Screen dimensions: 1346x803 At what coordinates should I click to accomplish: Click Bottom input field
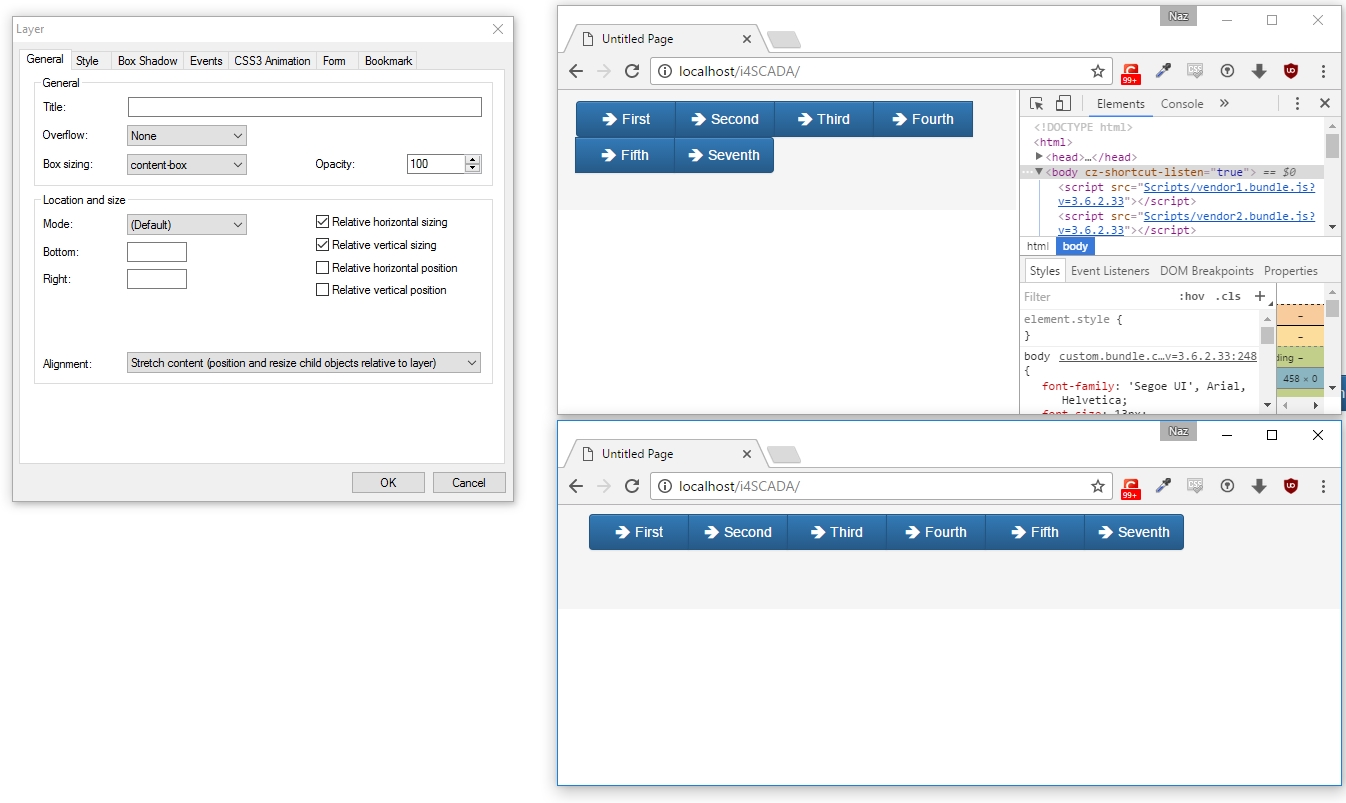(x=157, y=252)
